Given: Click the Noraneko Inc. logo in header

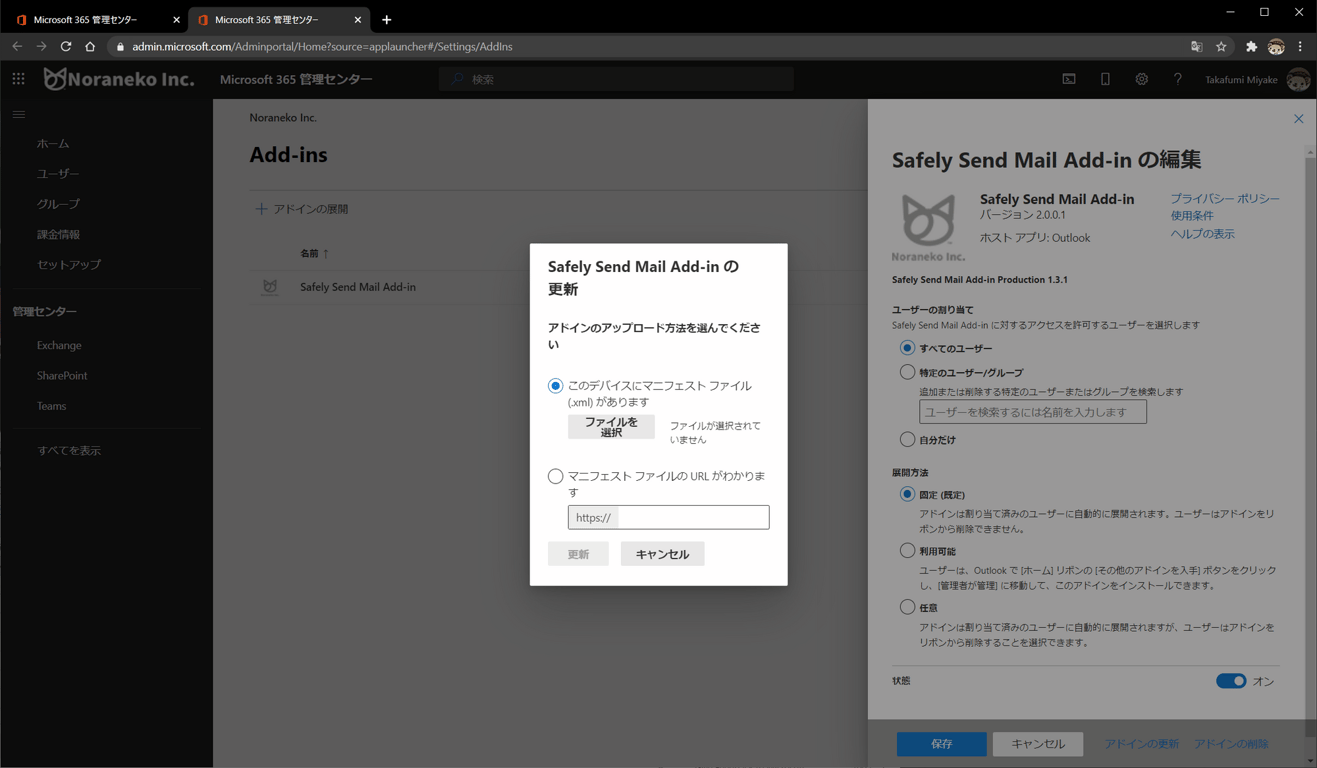Looking at the screenshot, I should click(x=119, y=79).
